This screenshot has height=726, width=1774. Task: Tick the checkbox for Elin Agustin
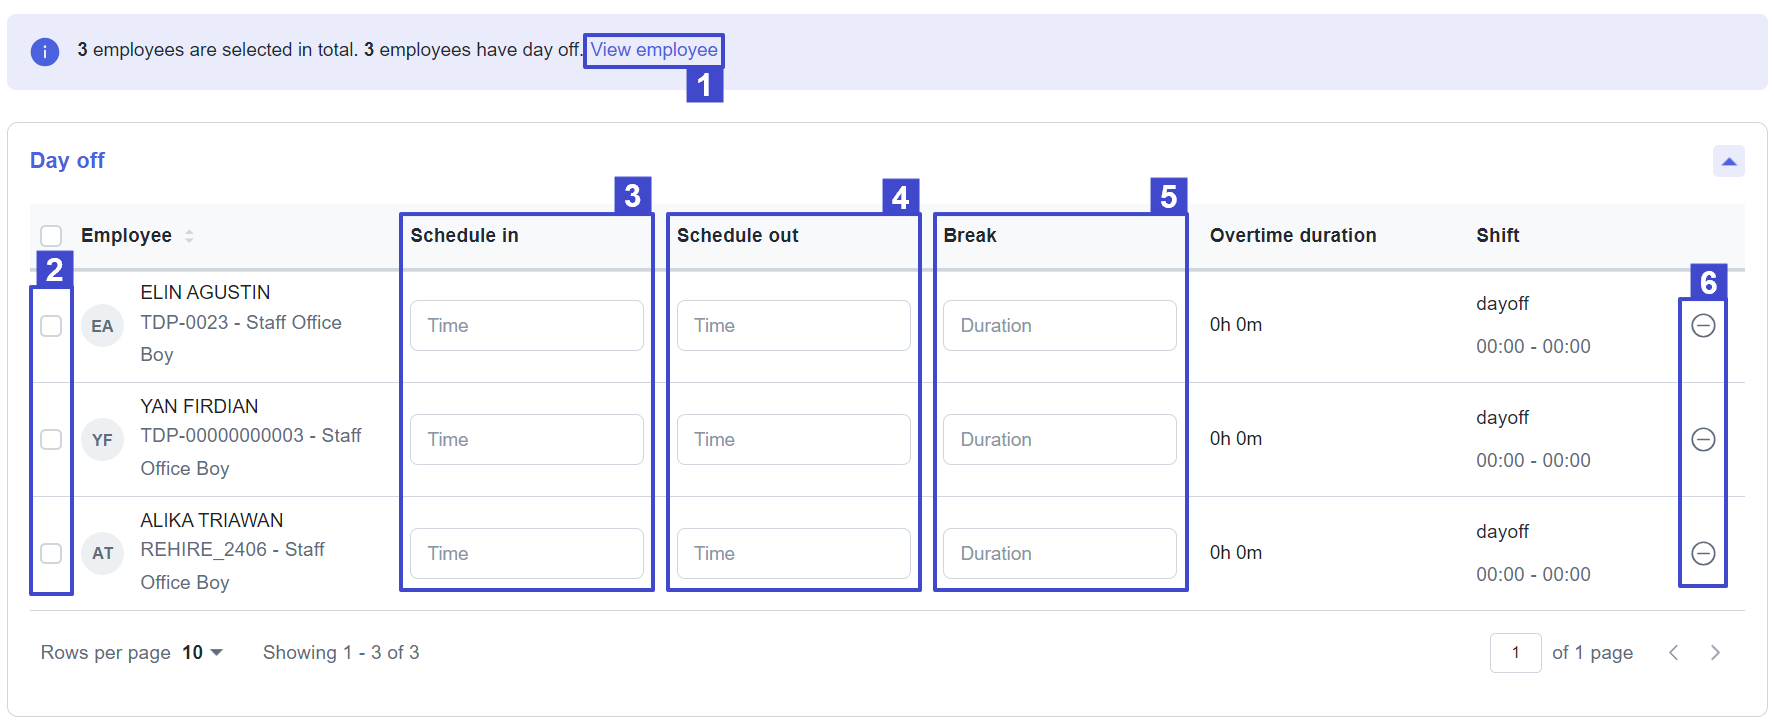click(51, 326)
